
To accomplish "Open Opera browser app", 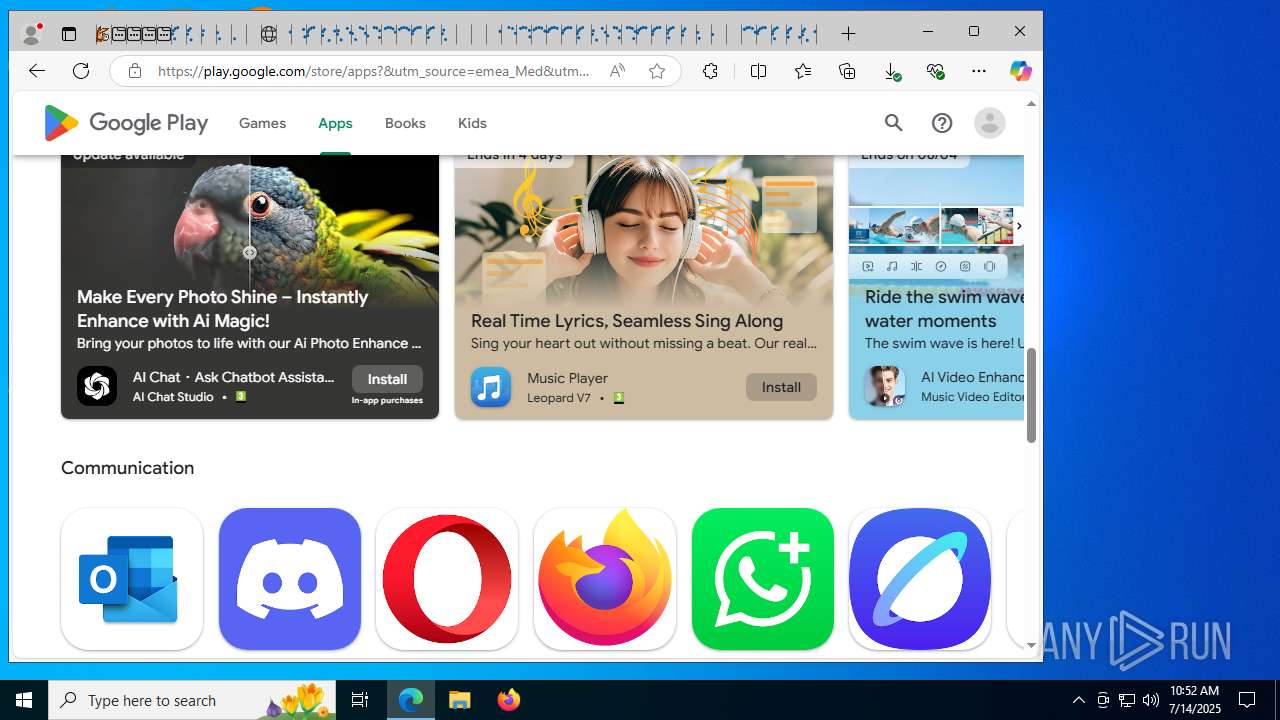I will (x=447, y=579).
